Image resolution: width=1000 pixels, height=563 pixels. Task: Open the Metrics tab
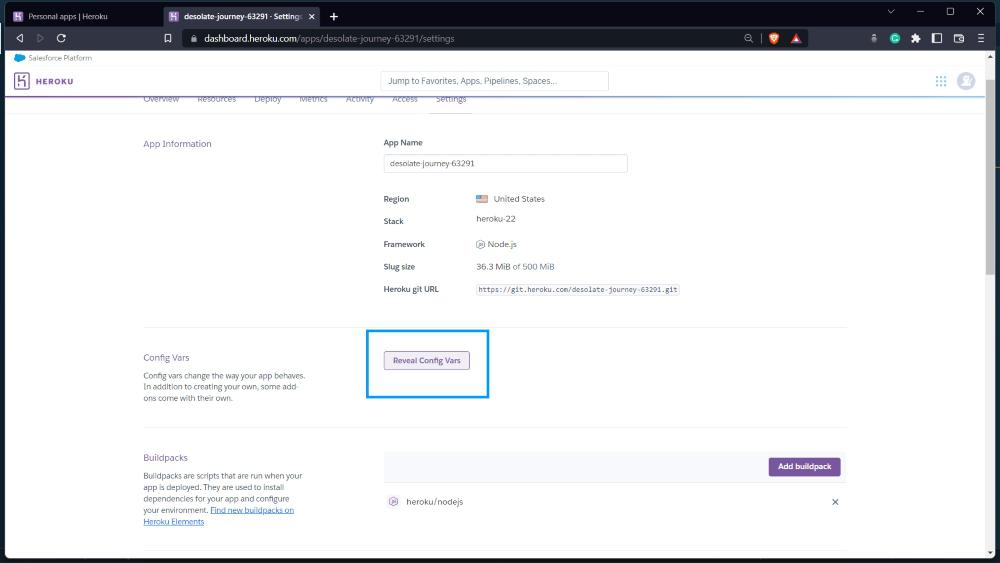coord(313,99)
